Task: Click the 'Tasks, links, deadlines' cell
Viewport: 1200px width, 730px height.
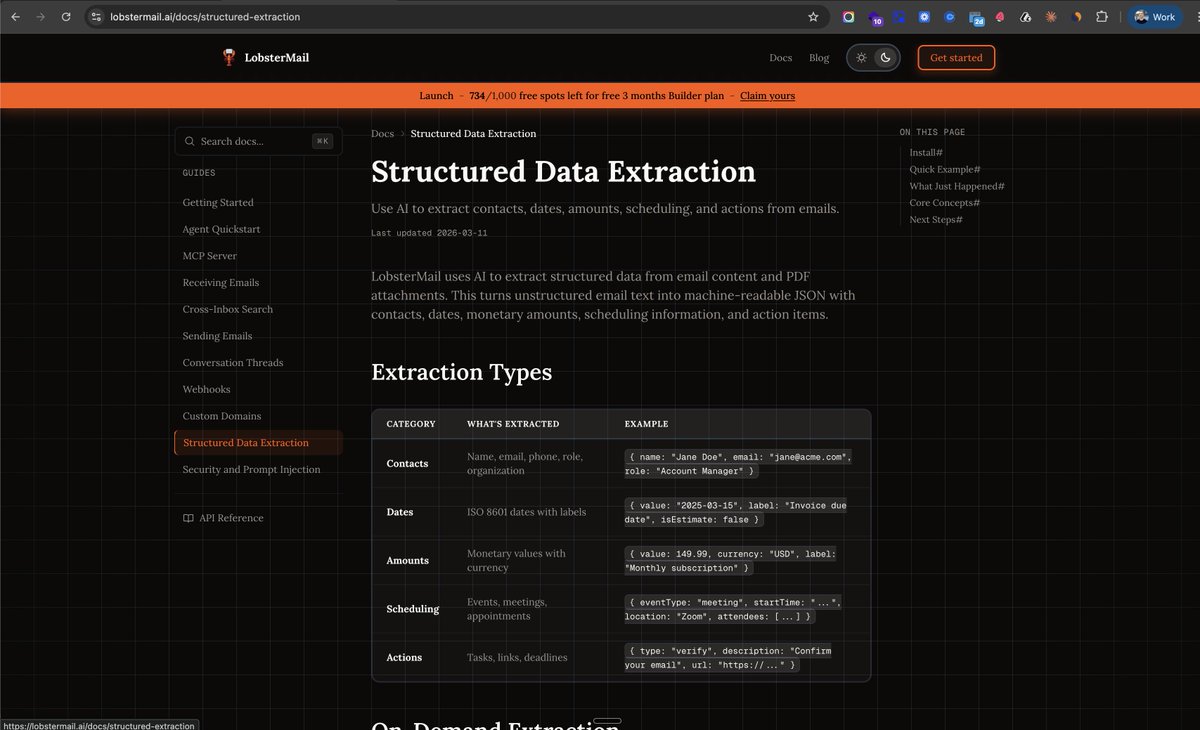Action: (517, 658)
